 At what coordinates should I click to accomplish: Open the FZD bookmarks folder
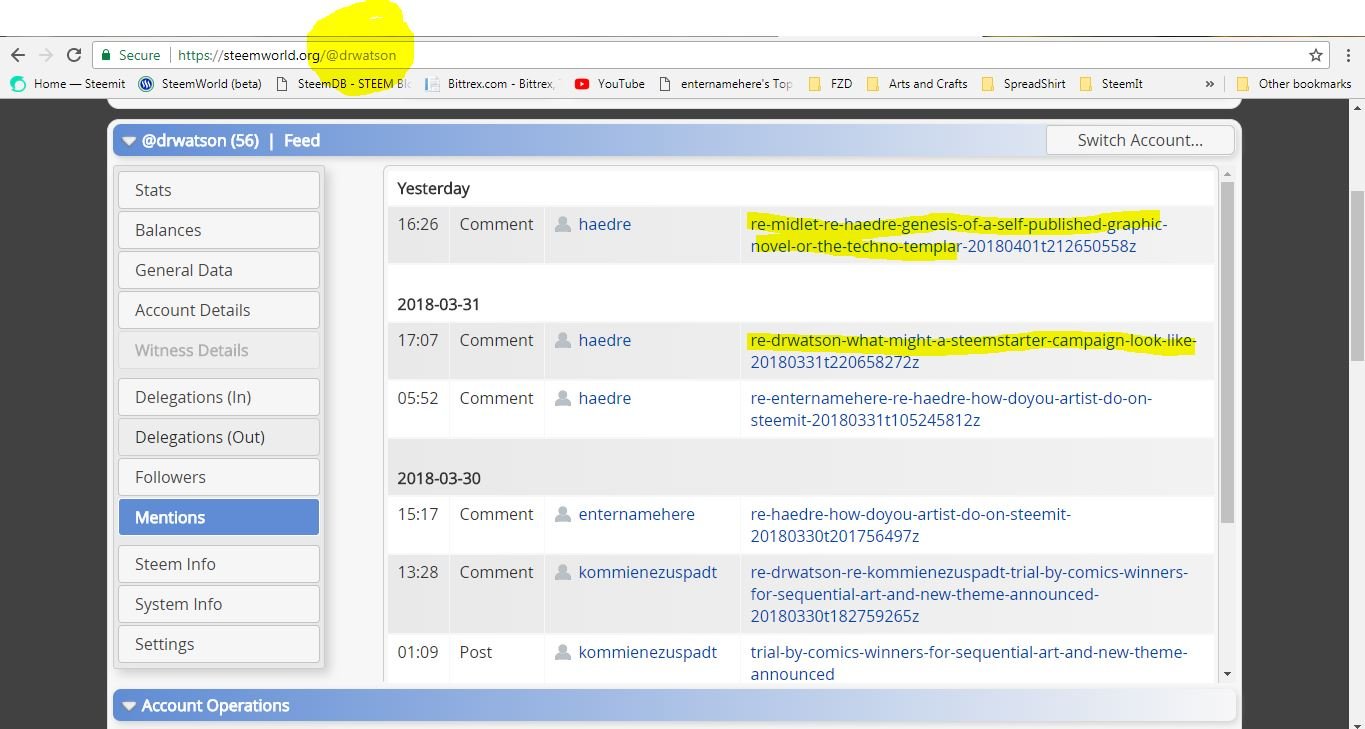coord(830,84)
